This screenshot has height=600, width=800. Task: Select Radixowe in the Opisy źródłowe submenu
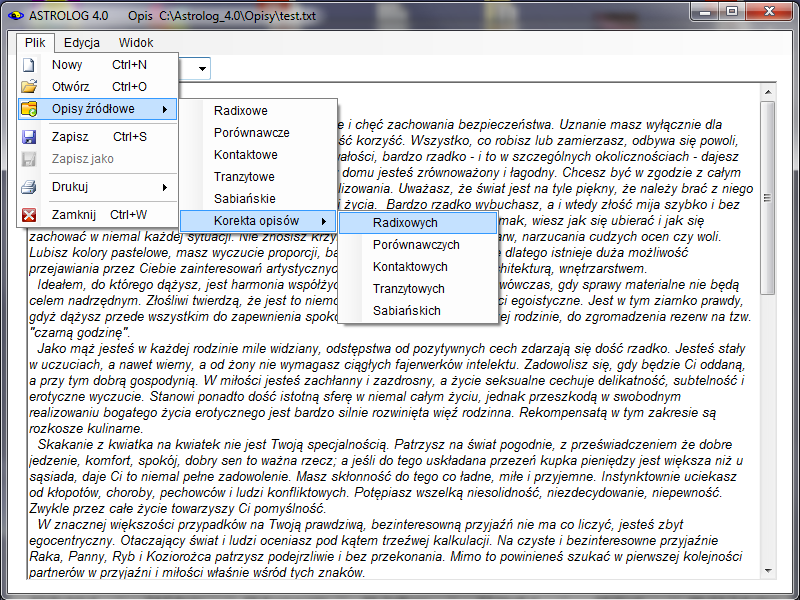pyautogui.click(x=259, y=111)
